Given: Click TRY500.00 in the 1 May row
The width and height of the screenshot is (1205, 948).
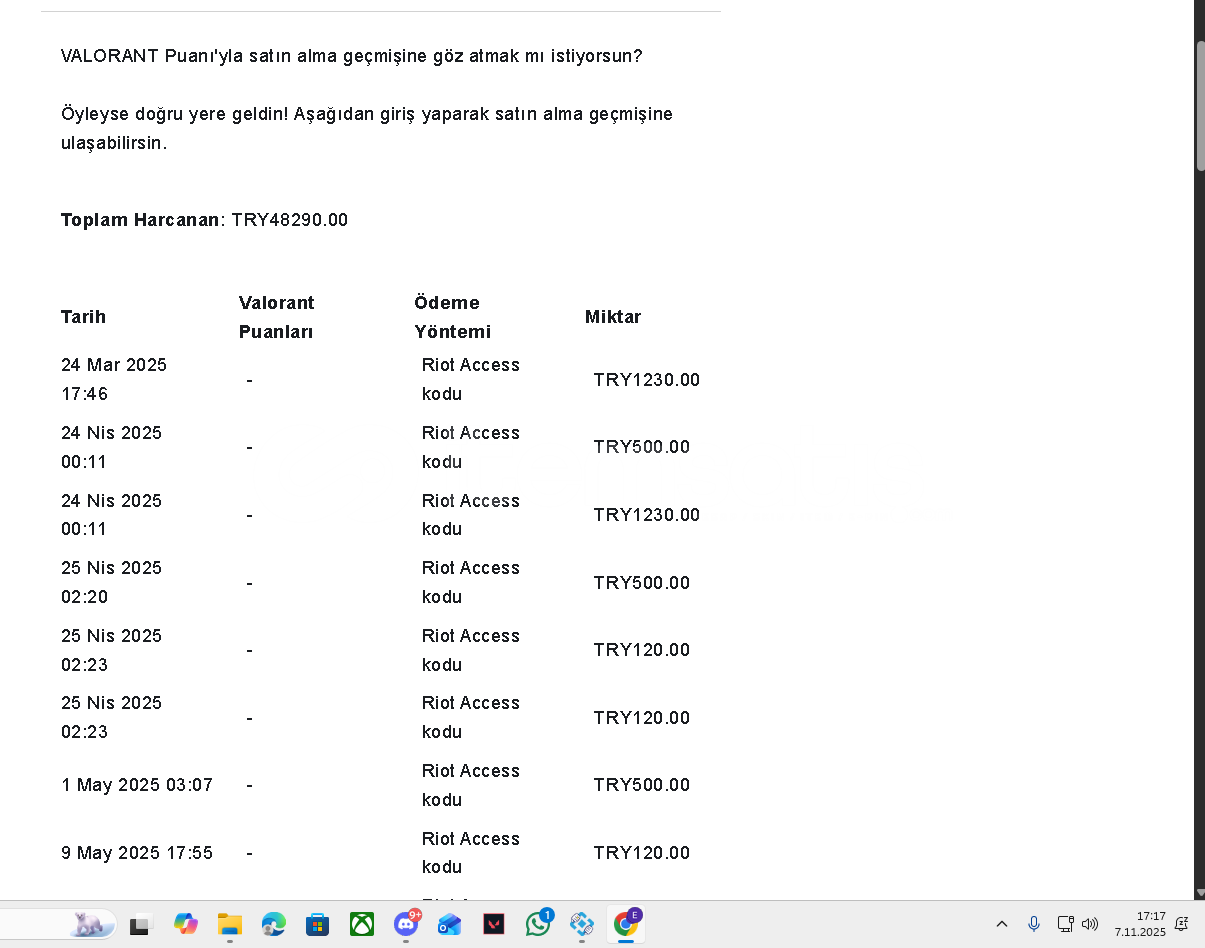Looking at the screenshot, I should pyautogui.click(x=642, y=785).
